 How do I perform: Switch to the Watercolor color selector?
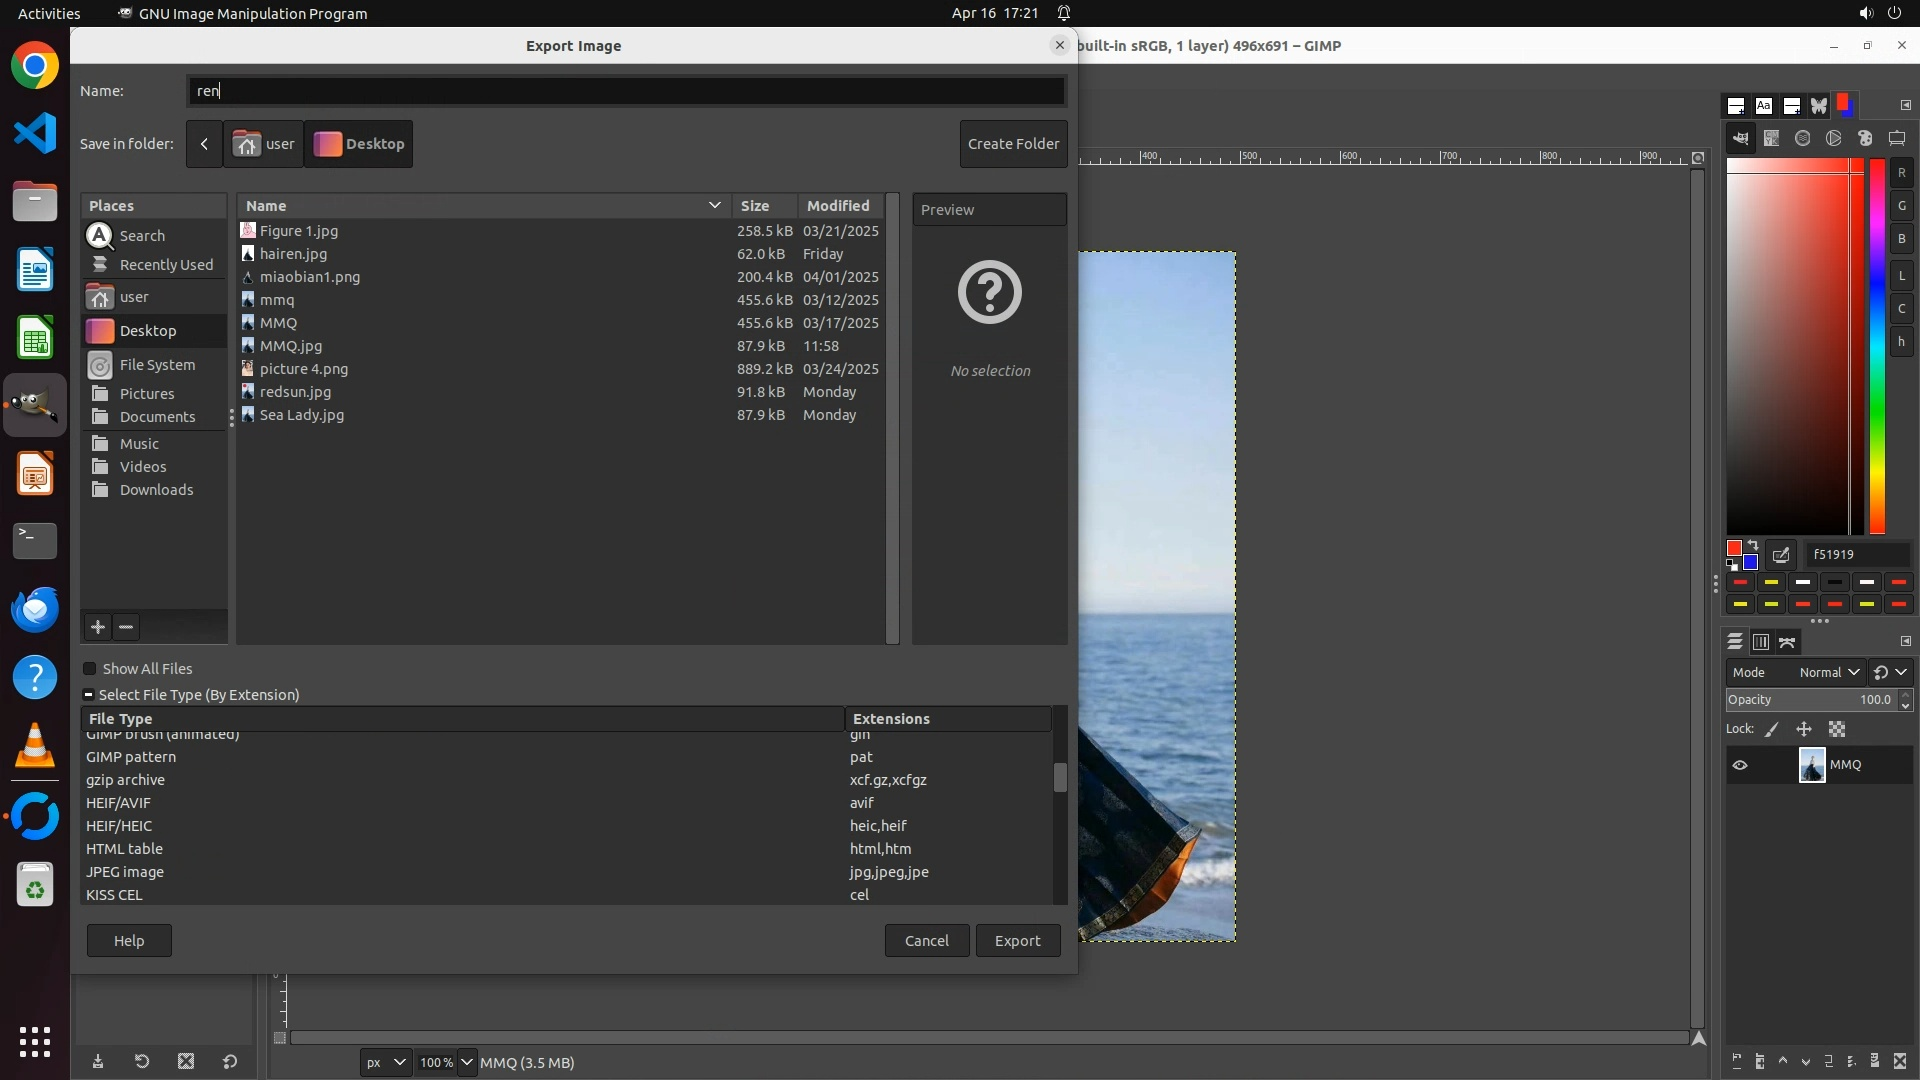click(1803, 139)
